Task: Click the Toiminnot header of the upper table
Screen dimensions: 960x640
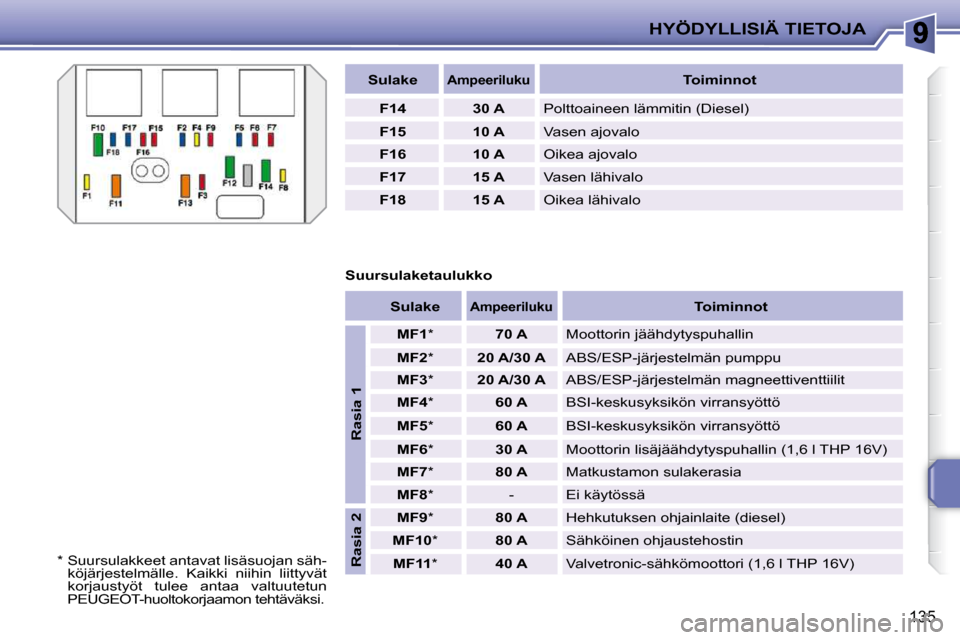Action: tap(721, 80)
